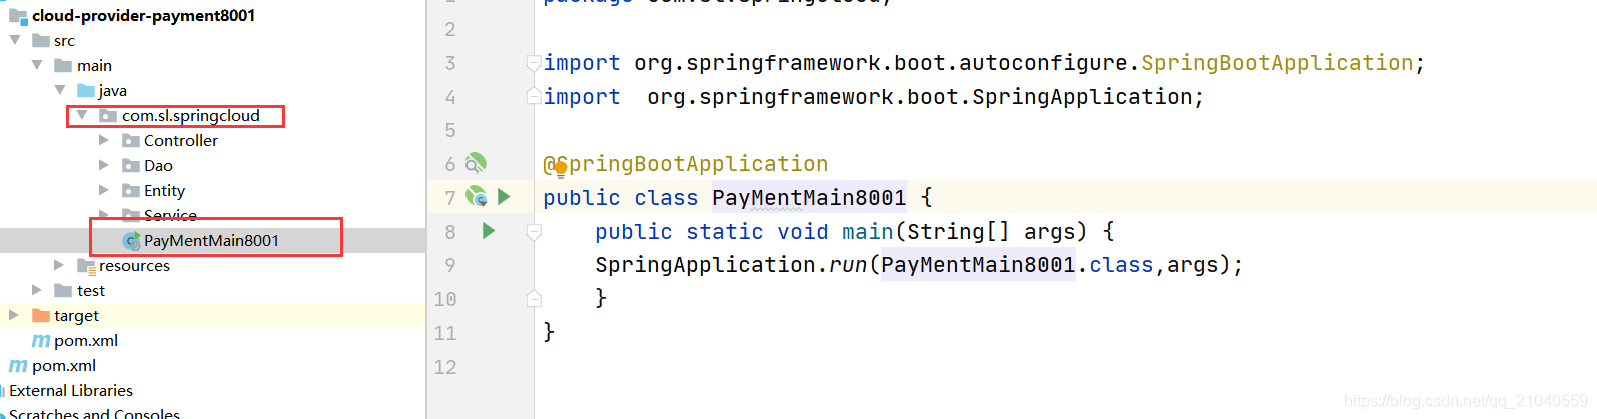
Task: Select the com.sl.springcloud package
Action: point(191,116)
